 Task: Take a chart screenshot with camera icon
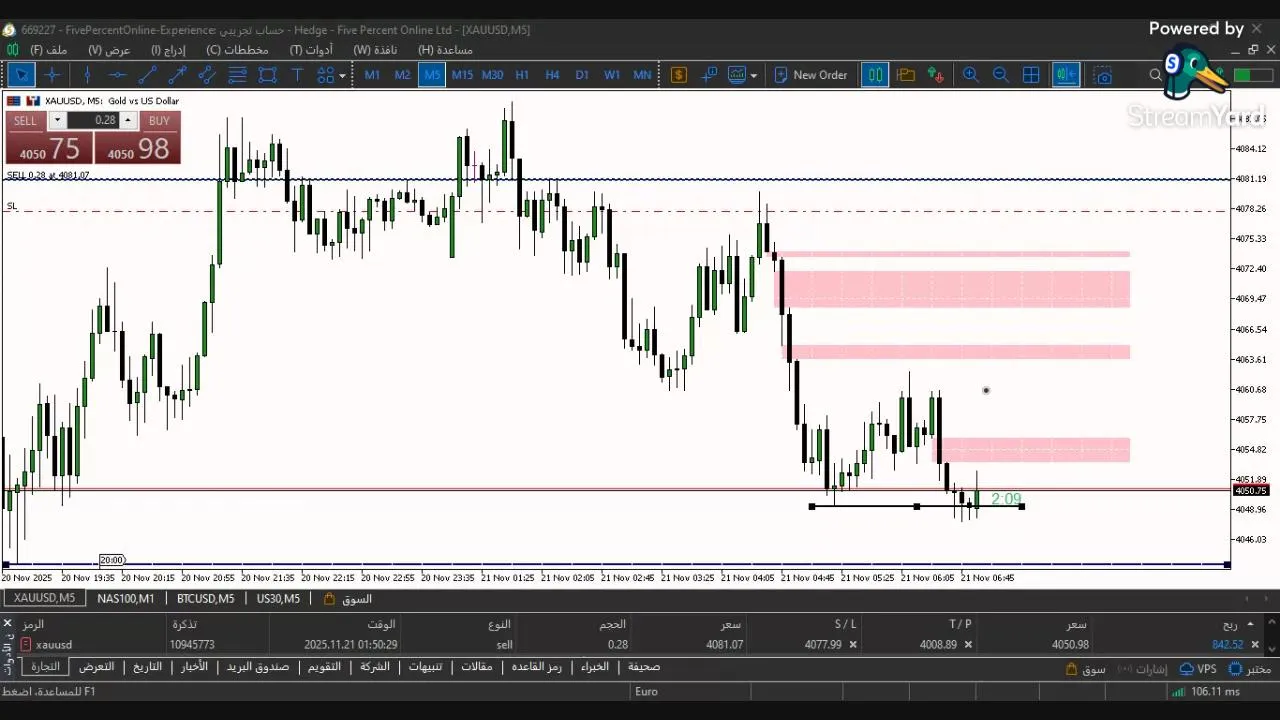tap(1102, 75)
